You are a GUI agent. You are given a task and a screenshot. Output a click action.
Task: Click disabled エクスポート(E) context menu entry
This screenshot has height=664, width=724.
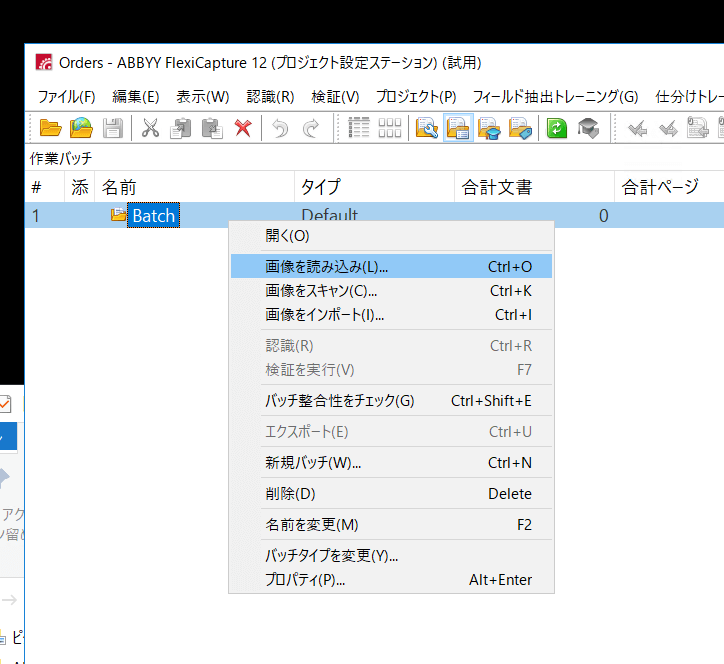pyautogui.click(x=391, y=432)
